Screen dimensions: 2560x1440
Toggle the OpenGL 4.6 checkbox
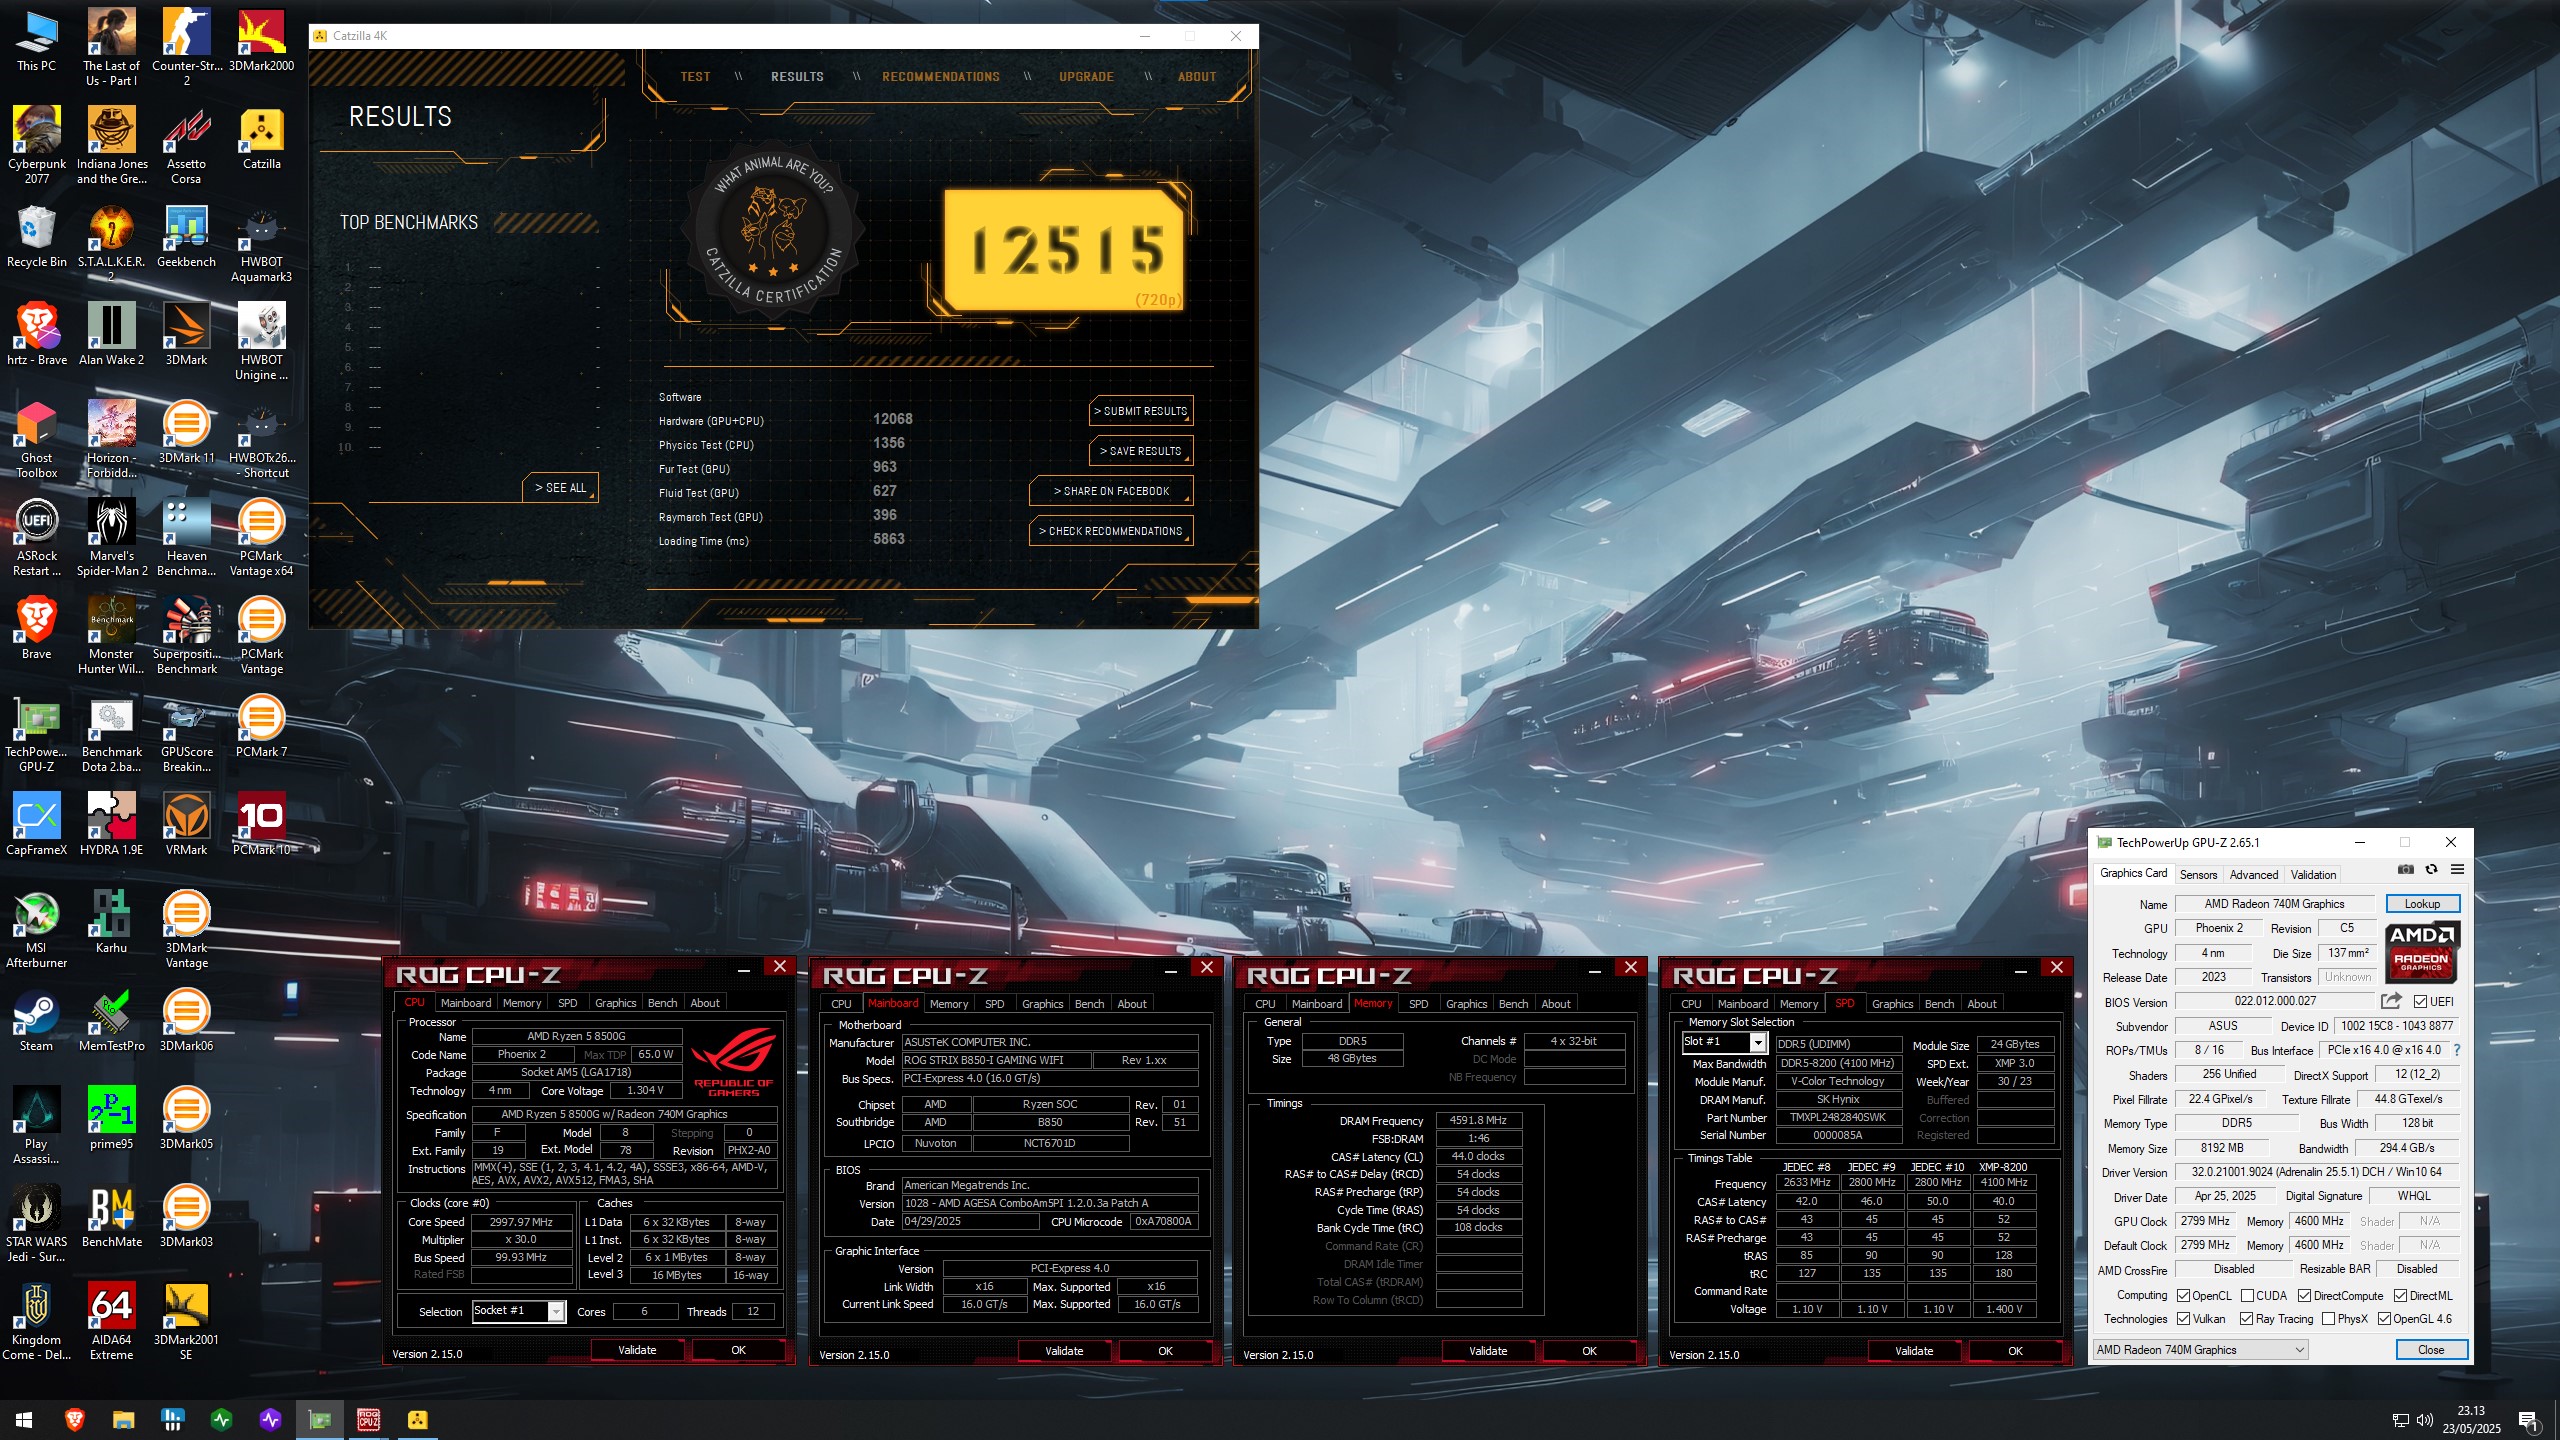pyautogui.click(x=2384, y=1319)
